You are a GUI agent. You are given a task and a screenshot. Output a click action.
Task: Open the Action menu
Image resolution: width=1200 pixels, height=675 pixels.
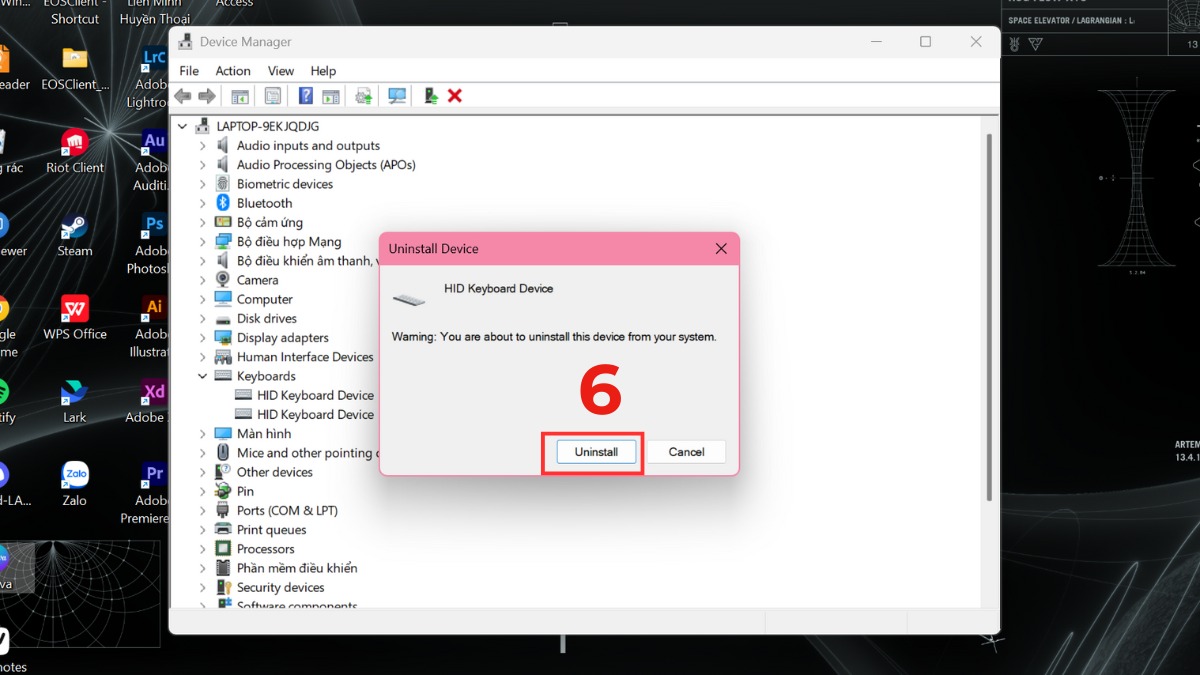point(232,70)
